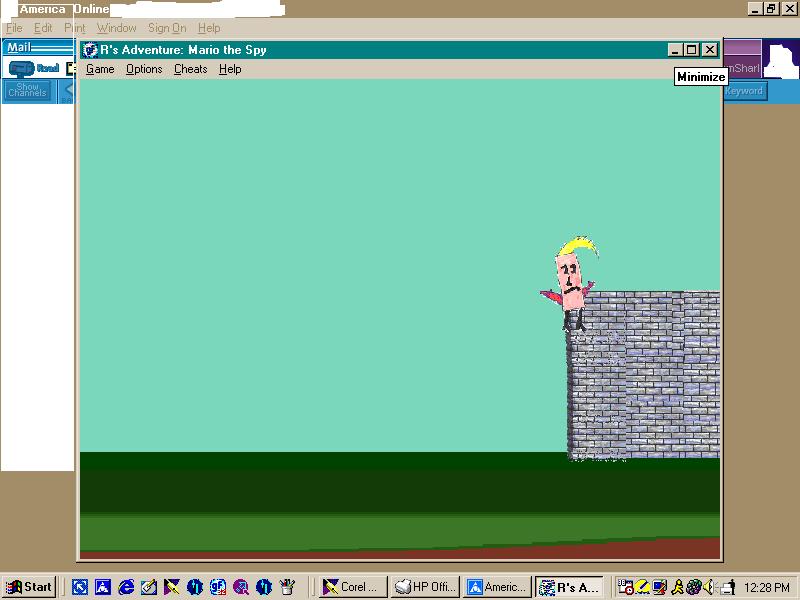Screen dimensions: 800x600
Task: Click Show Desktop quick launch icon
Action: 80,587
